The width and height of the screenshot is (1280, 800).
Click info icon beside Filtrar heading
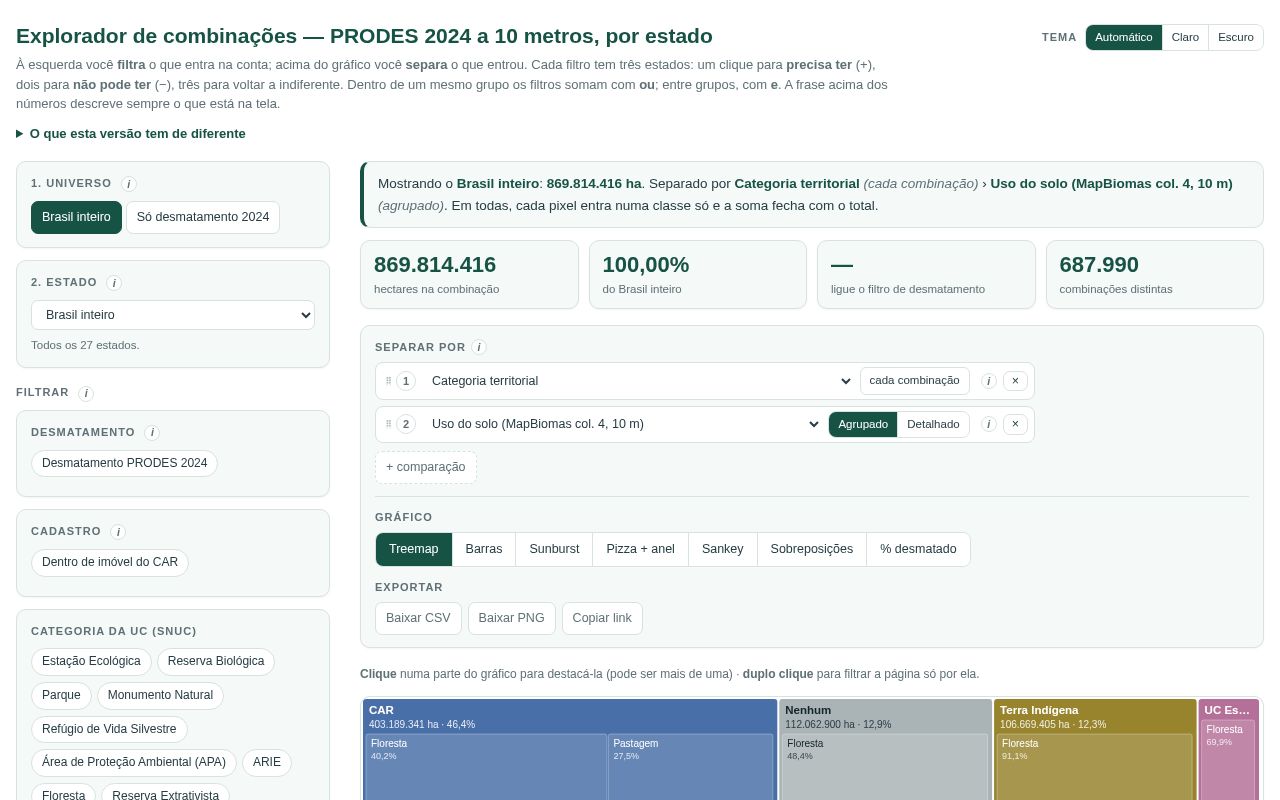pos(85,393)
